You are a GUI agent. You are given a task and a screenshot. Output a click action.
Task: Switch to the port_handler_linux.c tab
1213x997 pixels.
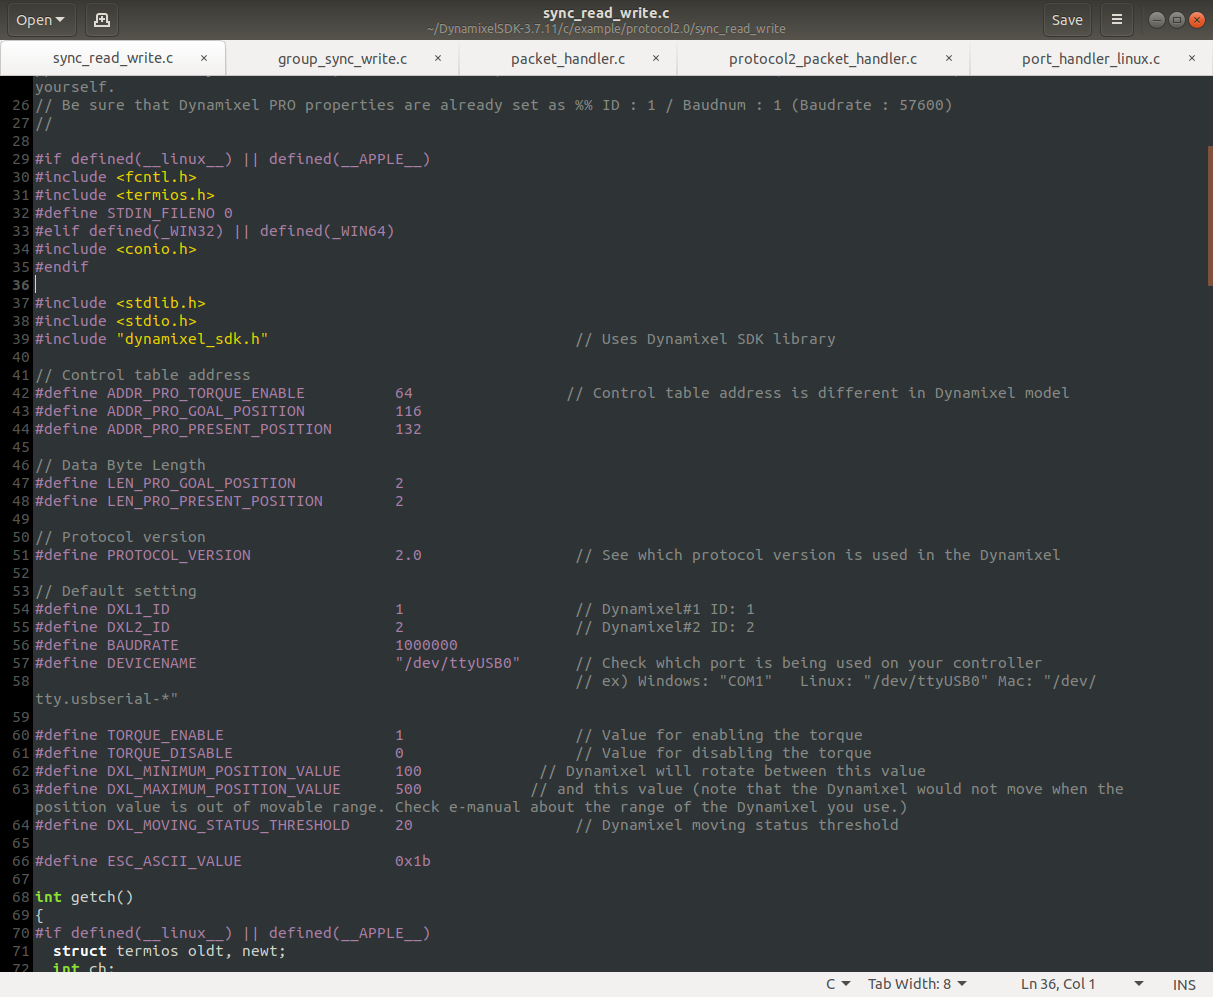tap(1090, 58)
